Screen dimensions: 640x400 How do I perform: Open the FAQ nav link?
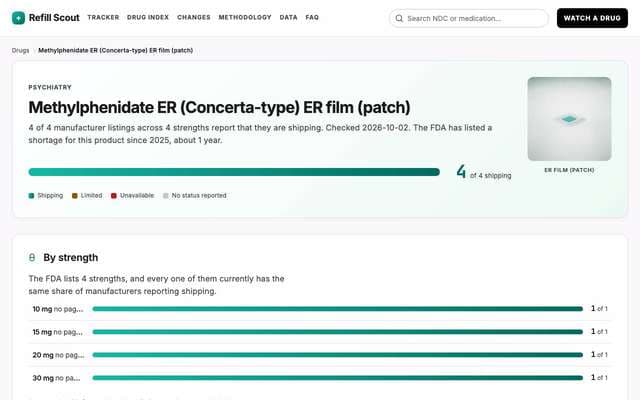point(312,18)
